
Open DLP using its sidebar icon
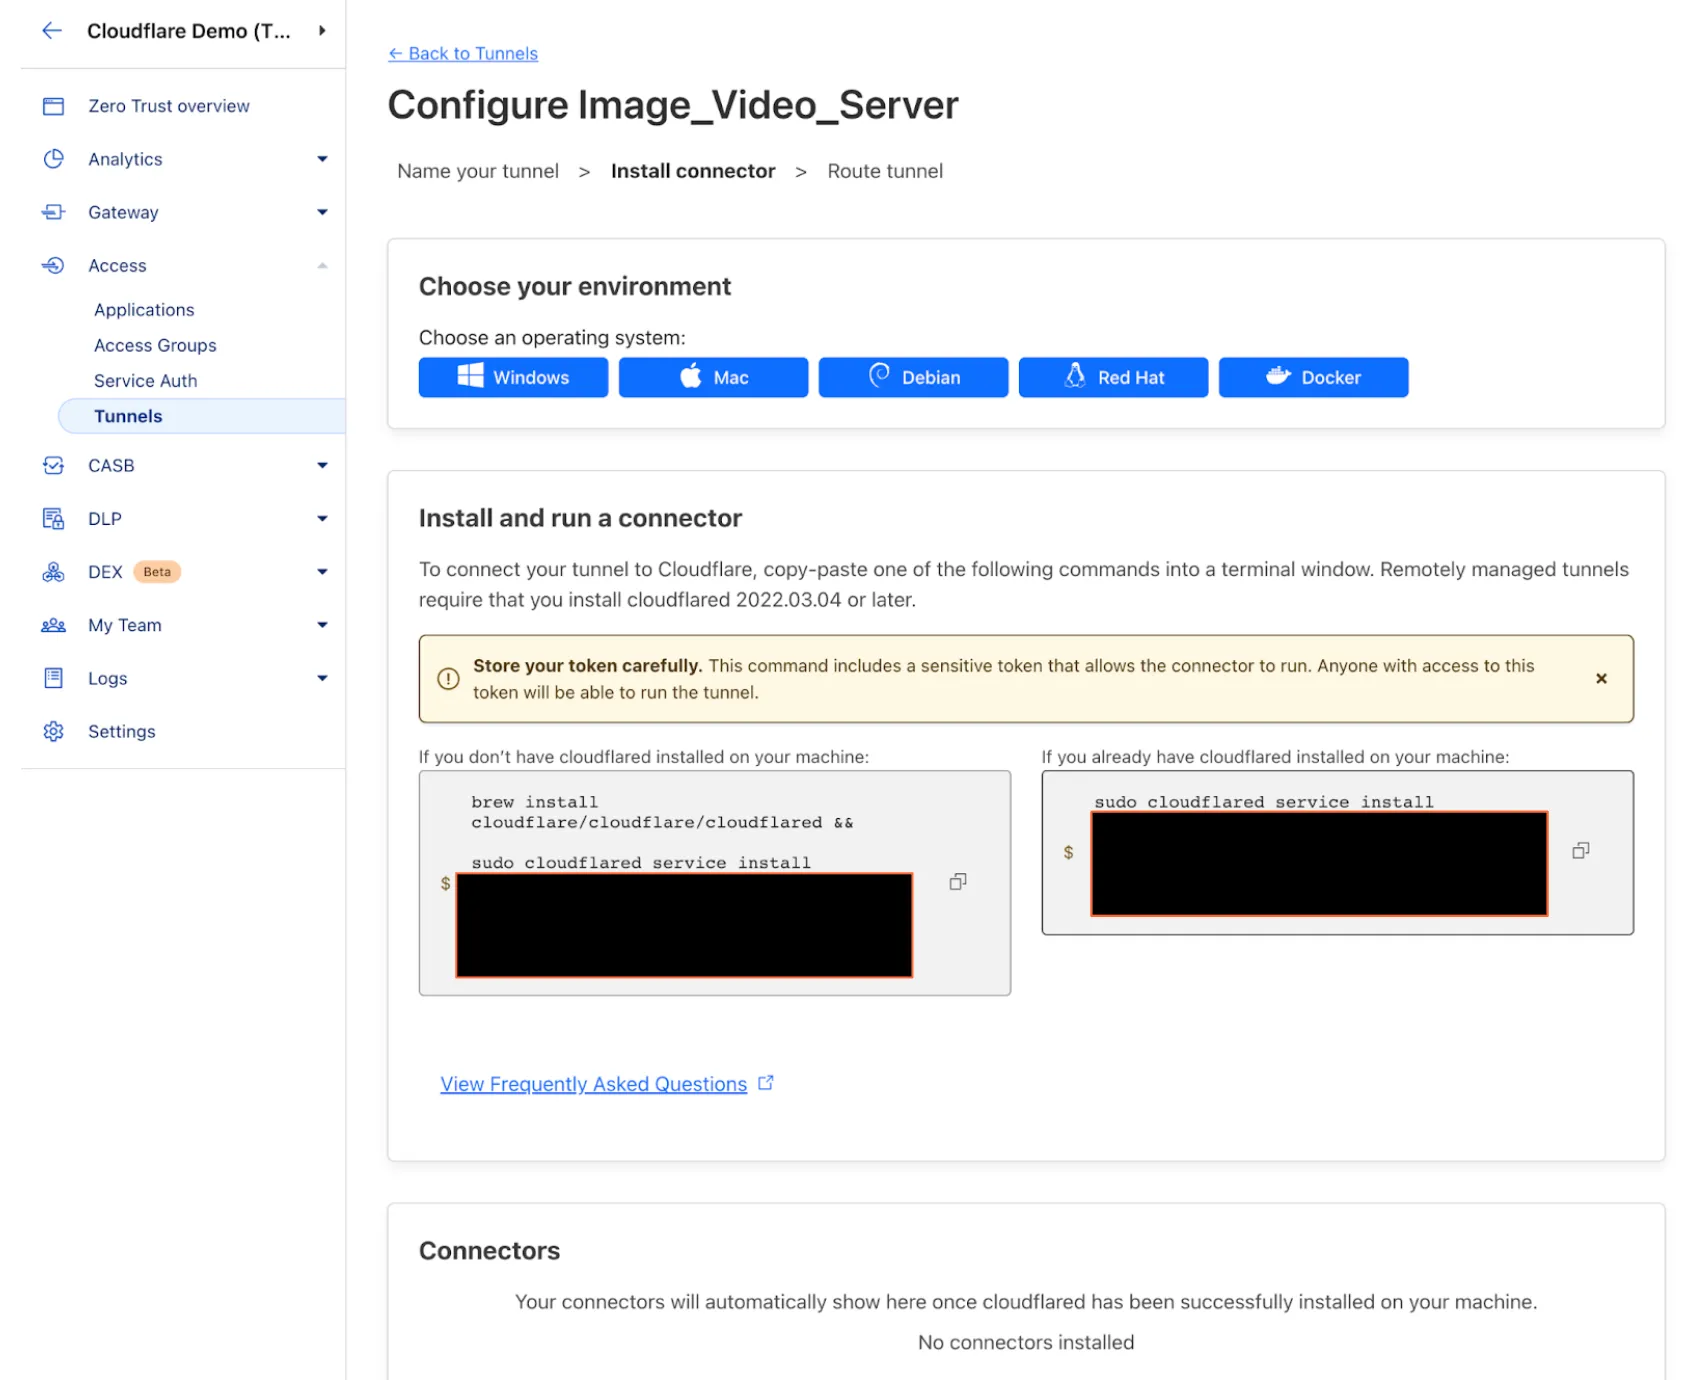53,518
